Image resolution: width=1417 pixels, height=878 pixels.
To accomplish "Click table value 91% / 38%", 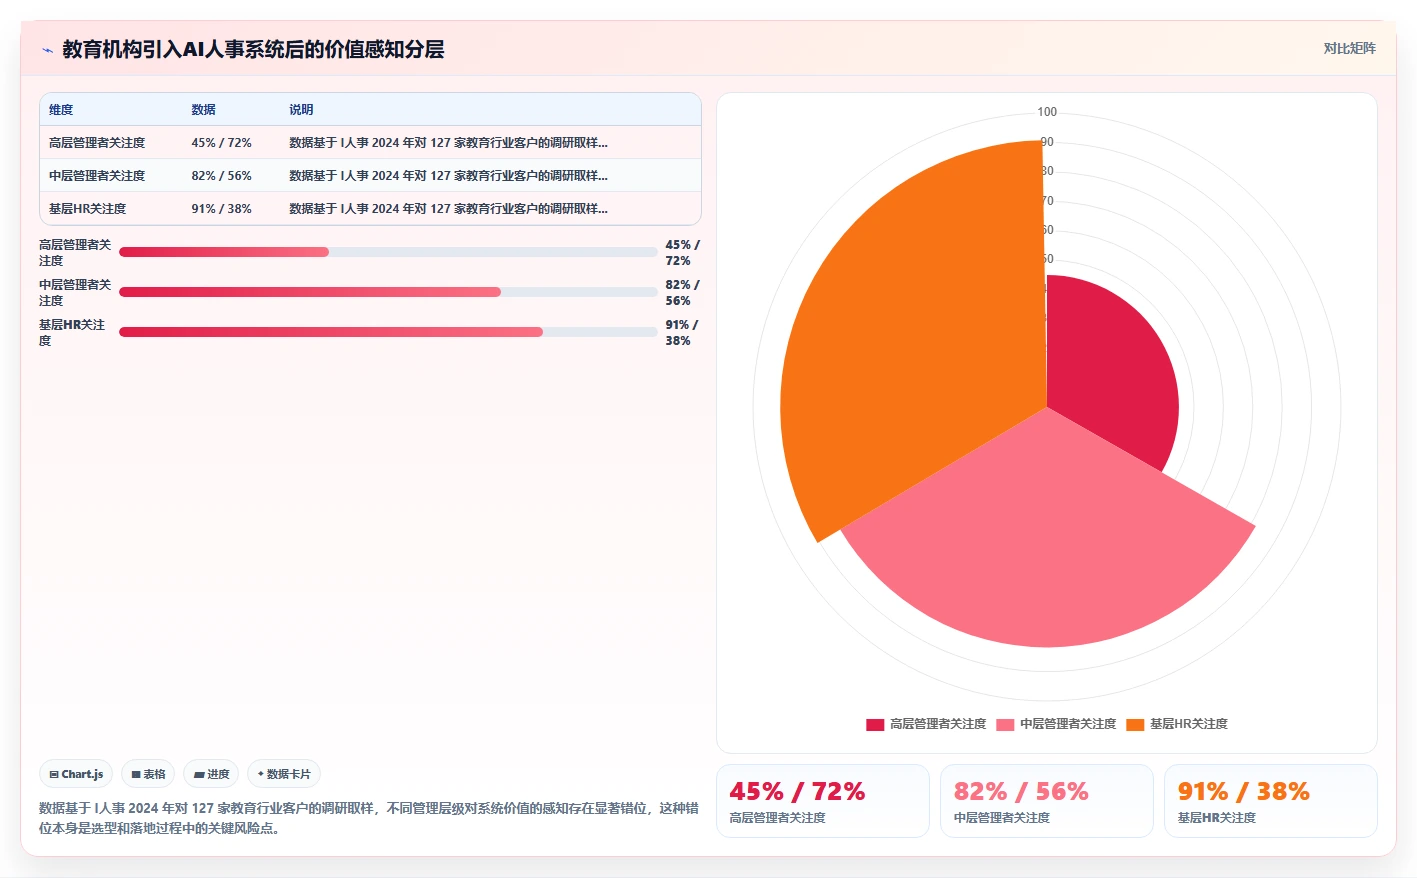I will 222,209.
